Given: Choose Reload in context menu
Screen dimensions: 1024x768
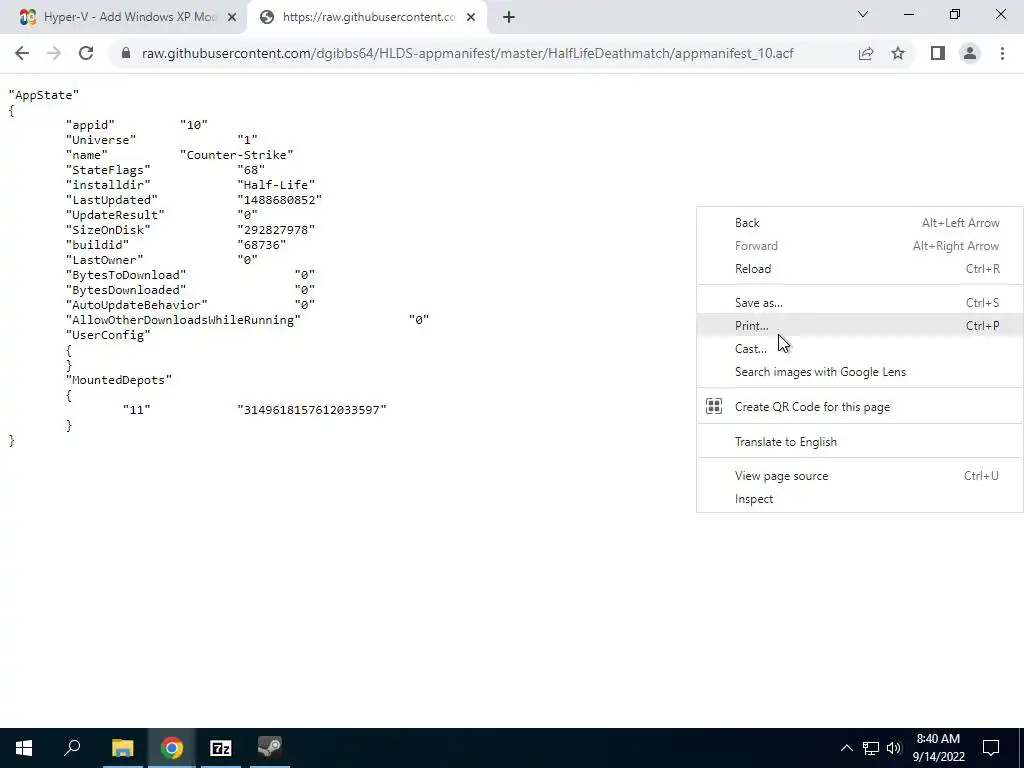Looking at the screenshot, I should point(860,268).
